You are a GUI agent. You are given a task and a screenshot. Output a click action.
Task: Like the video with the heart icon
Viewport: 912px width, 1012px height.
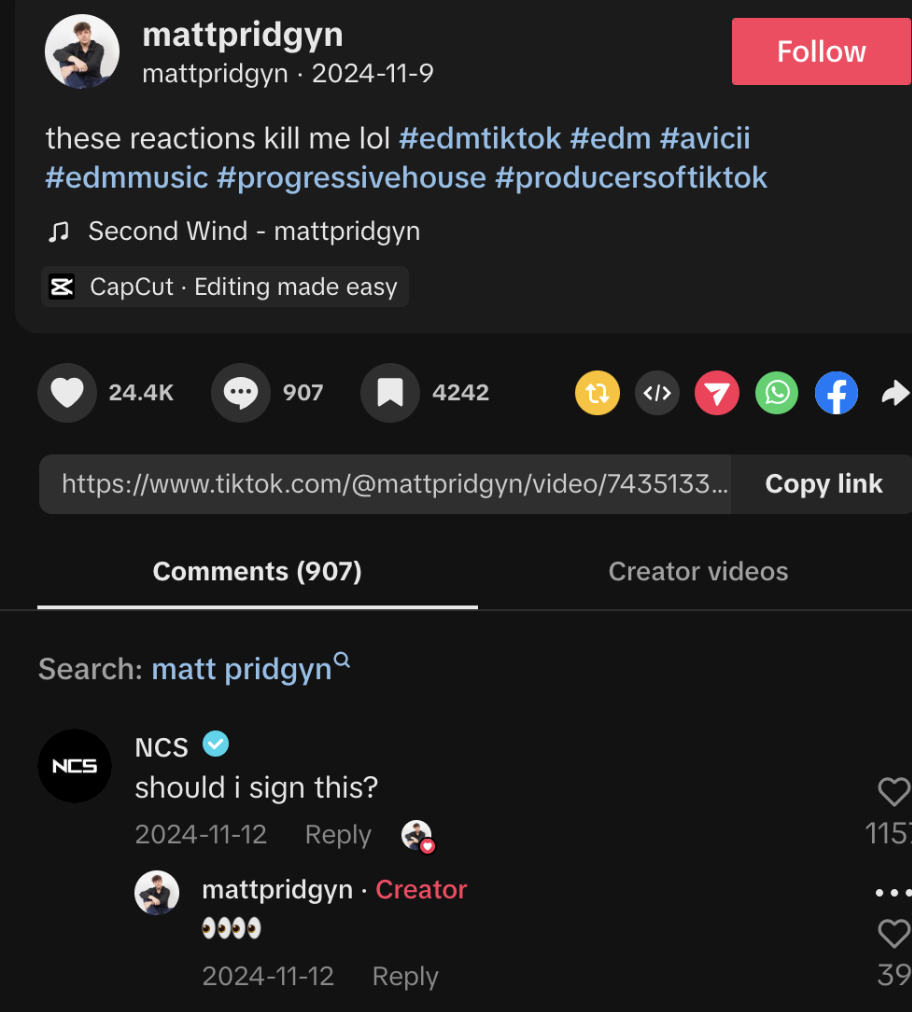(x=67, y=393)
